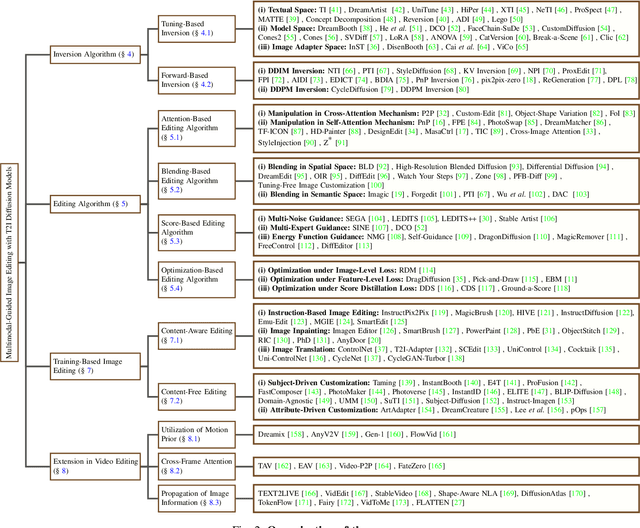
Task: Click the root Multimodal-Guided Image Editing box
Action: pyautogui.click(x=9, y=263)
